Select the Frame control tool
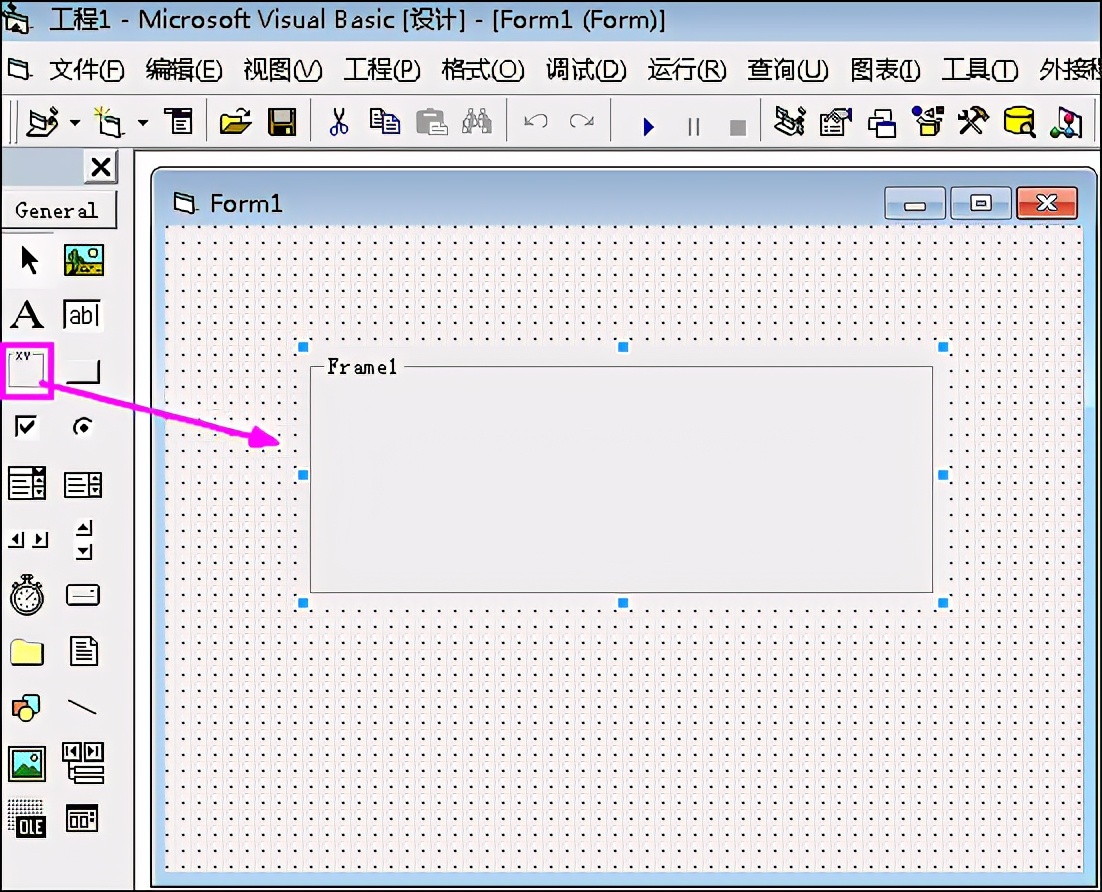The height and width of the screenshot is (892, 1102). pyautogui.click(x=27, y=370)
